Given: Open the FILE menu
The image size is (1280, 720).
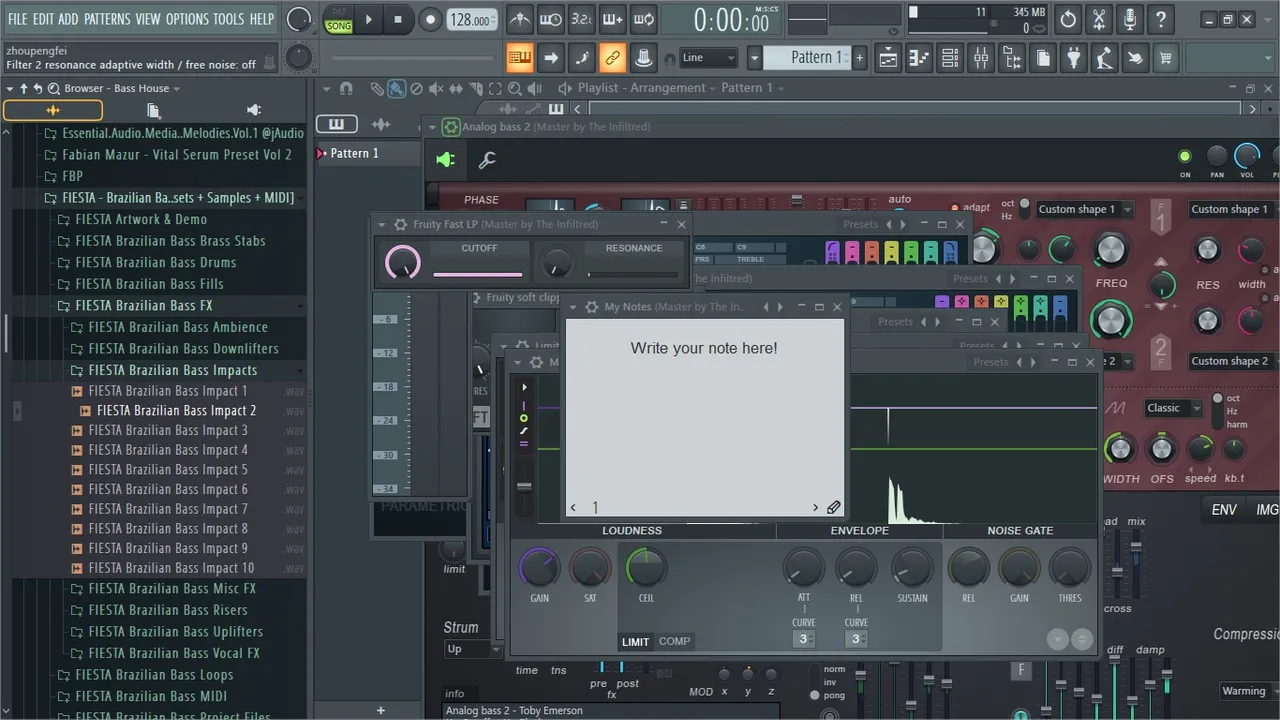Looking at the screenshot, I should pos(18,19).
